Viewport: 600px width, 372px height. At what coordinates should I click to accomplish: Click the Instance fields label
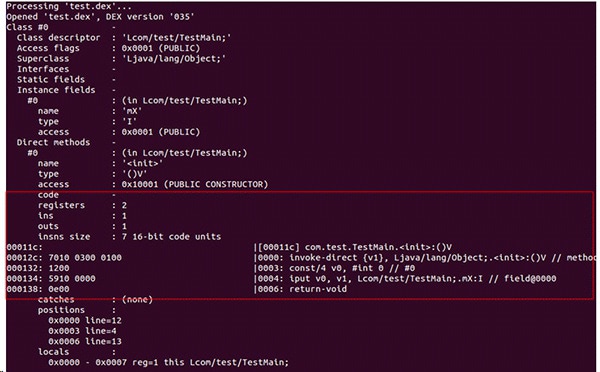click(x=56, y=90)
